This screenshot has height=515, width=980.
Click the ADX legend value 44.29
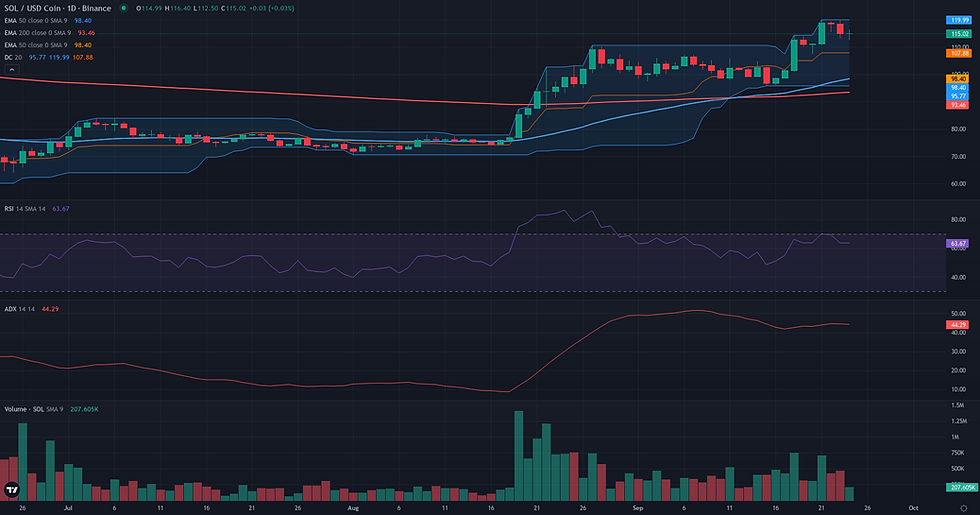coord(50,309)
